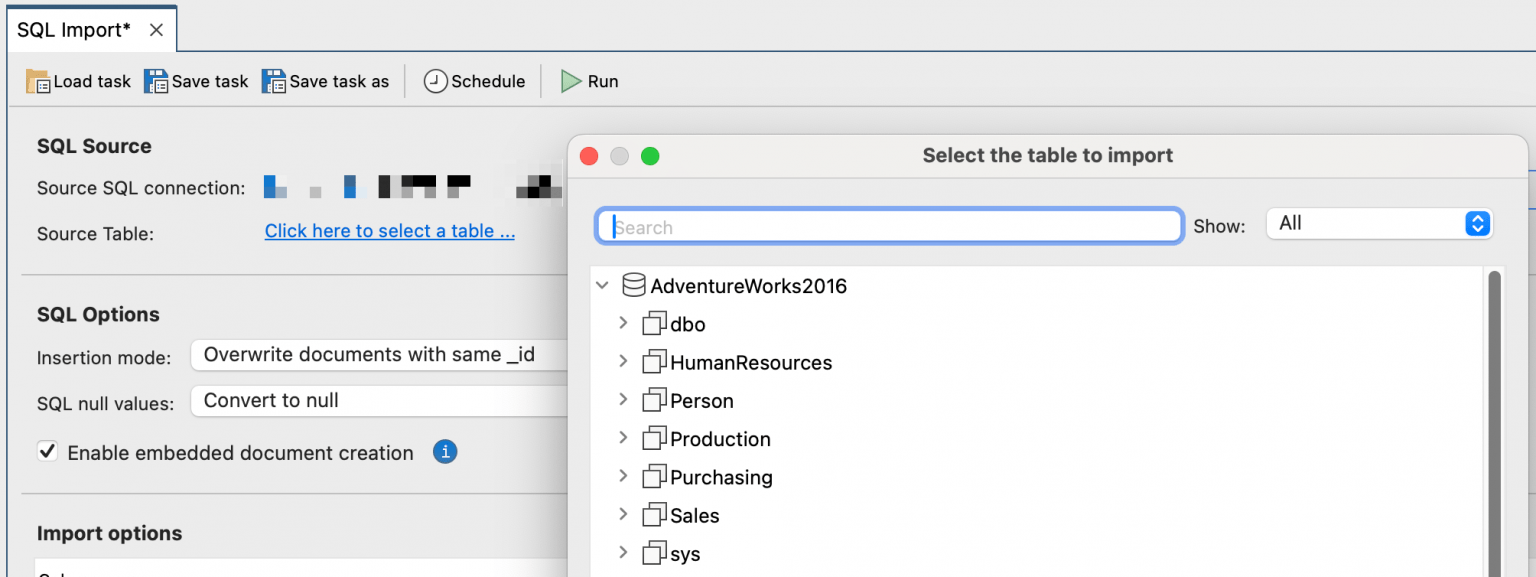The height and width of the screenshot is (577, 1536).
Task: Click the Save task disk icon
Action: (156, 82)
